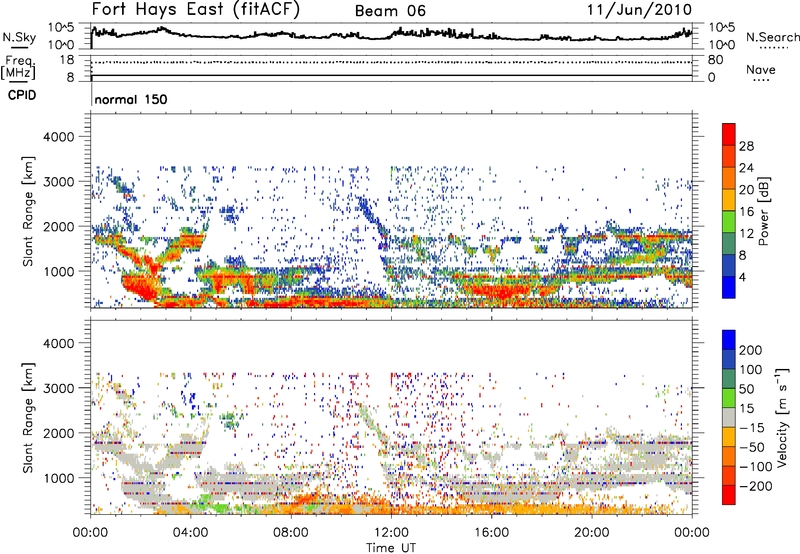Click the "80" Nave axis tick
Image resolution: width=800 pixels, height=554 pixels.
715,60
